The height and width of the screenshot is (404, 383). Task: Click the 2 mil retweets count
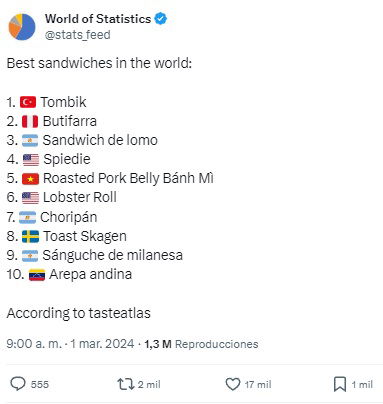(149, 384)
